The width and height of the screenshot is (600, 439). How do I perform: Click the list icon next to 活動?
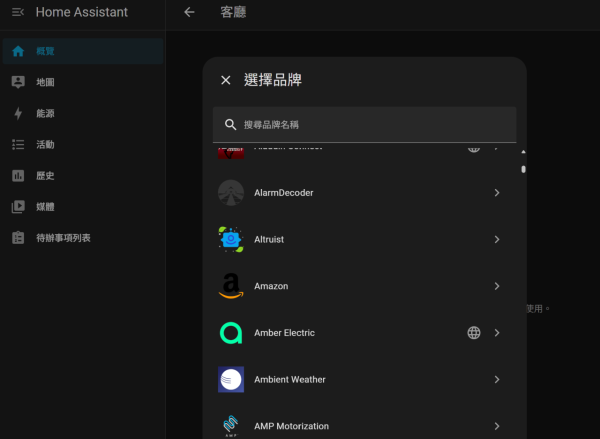pos(18,144)
